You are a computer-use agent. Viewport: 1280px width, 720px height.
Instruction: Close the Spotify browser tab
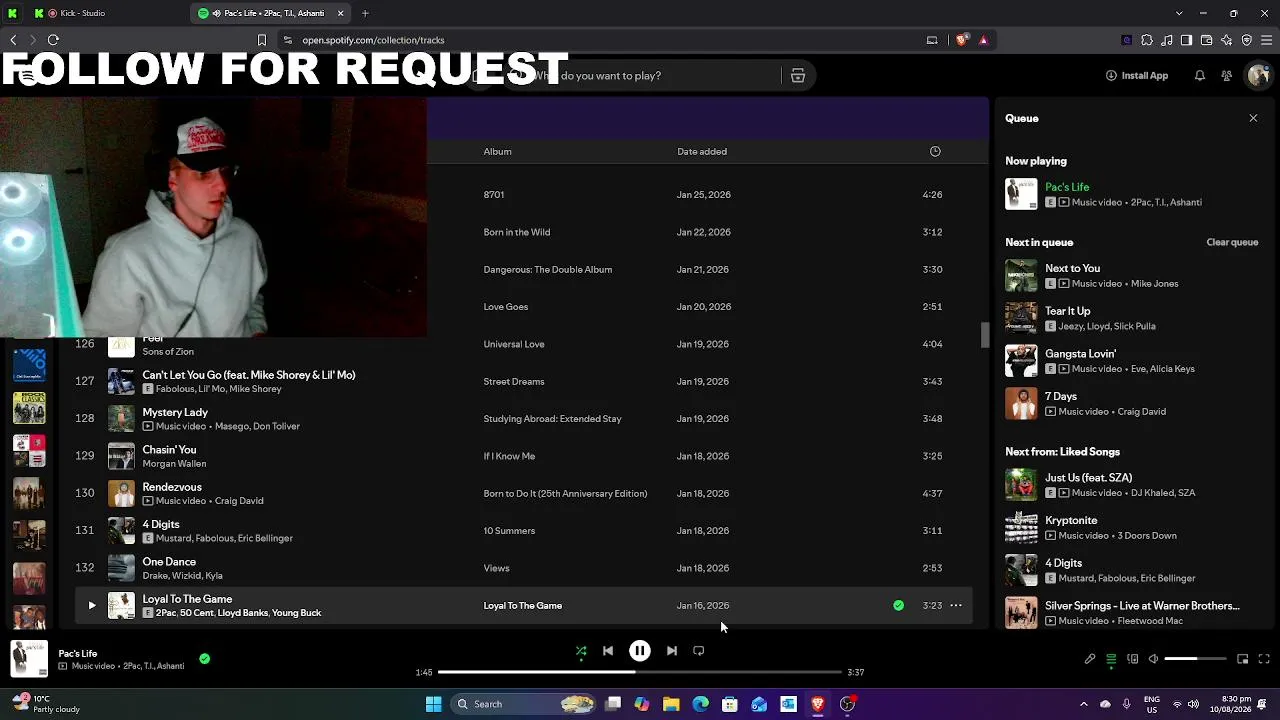340,13
